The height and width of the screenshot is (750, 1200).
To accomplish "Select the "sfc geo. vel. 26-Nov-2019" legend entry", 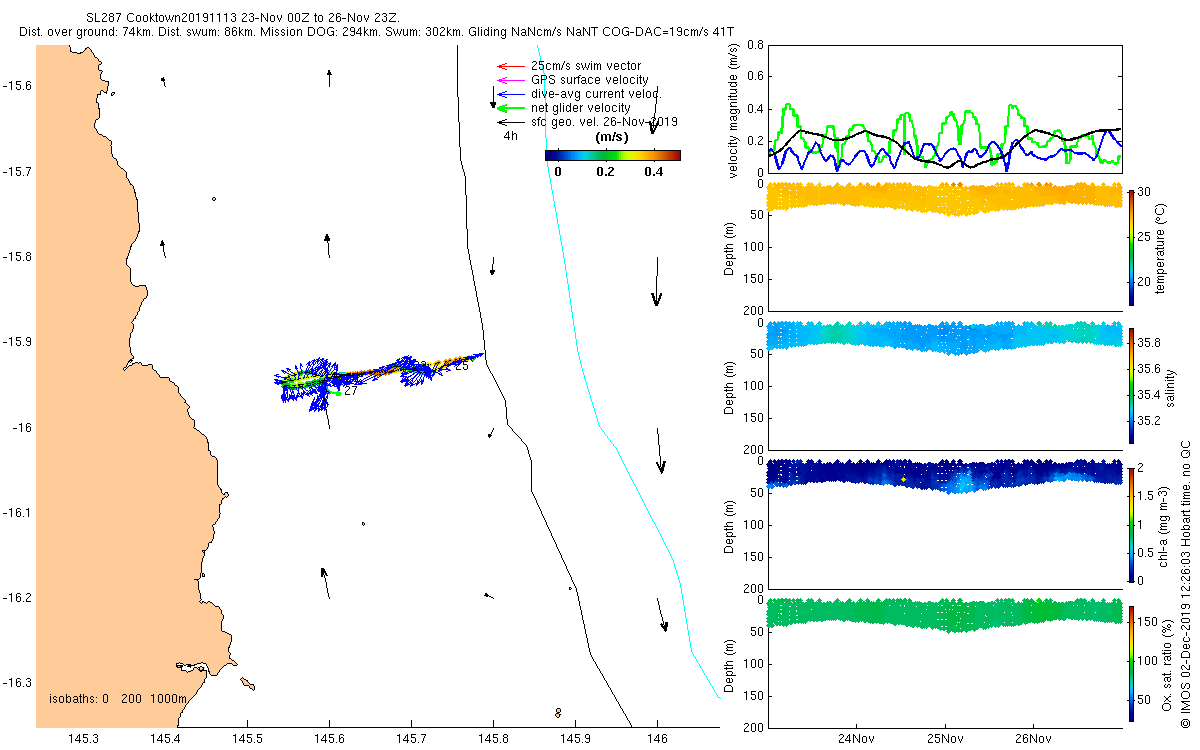I will [605, 122].
